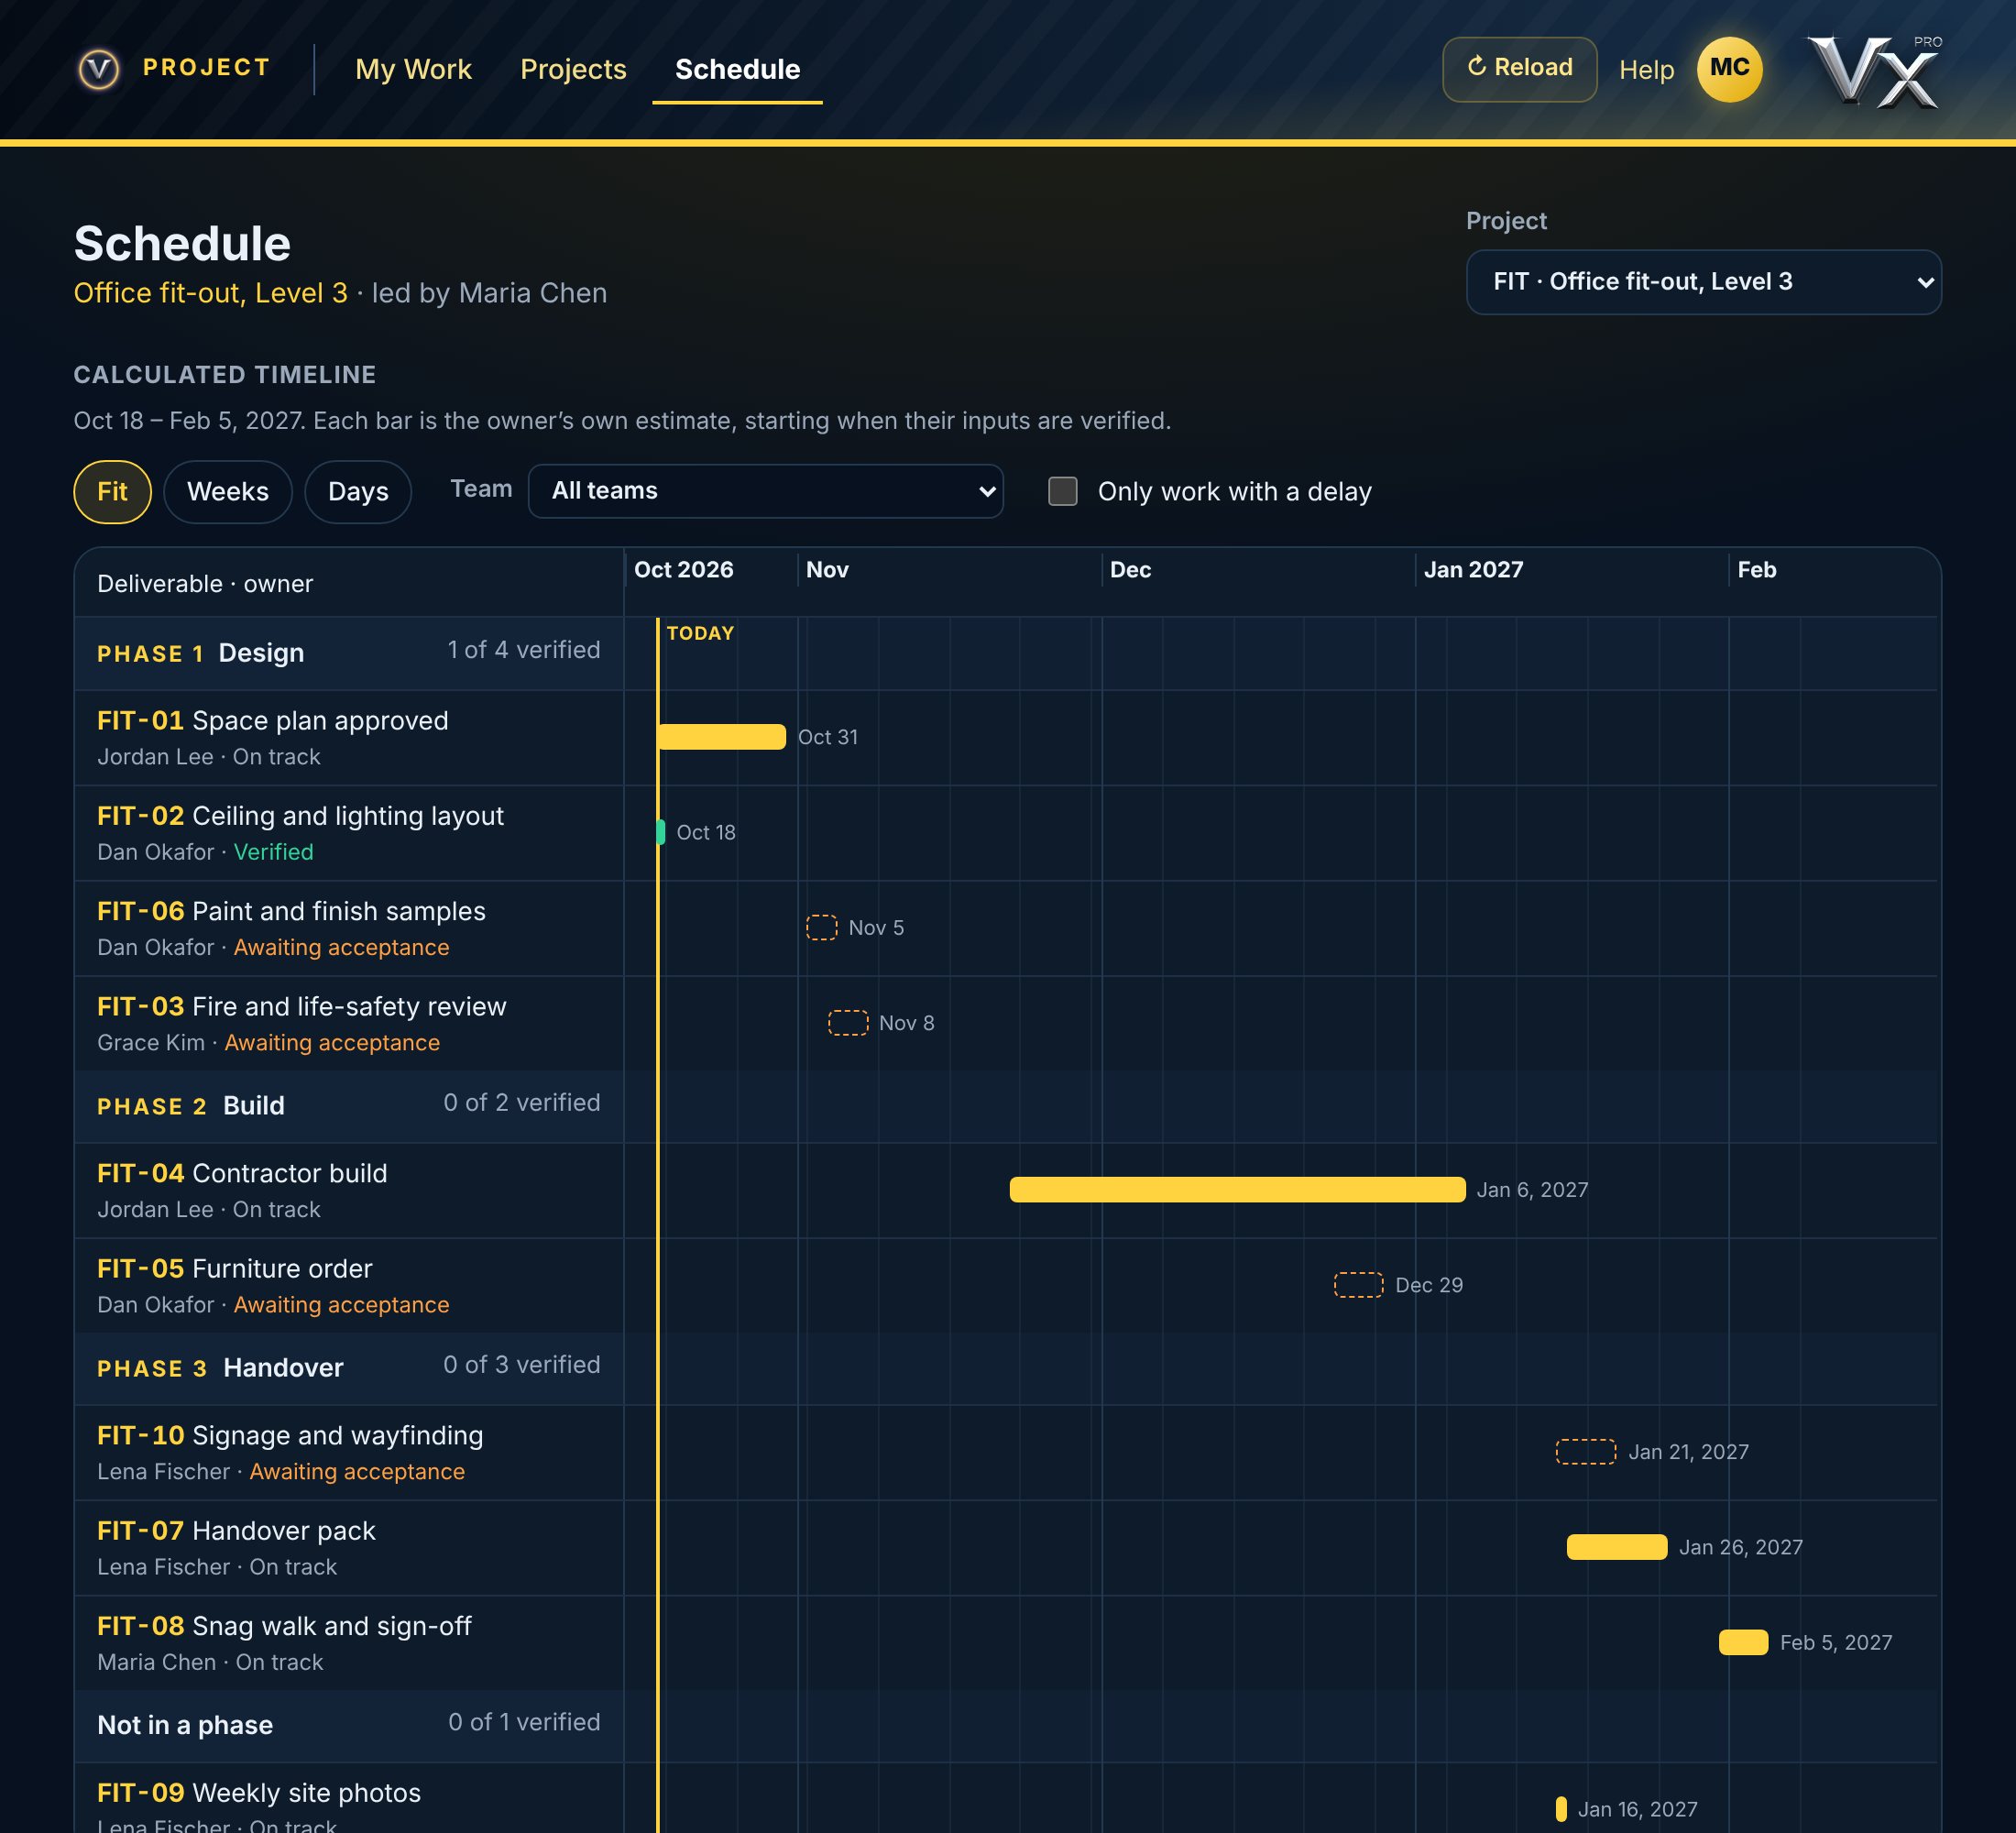Viewport: 2016px width, 1833px height.
Task: Click the TODAY marker label
Action: pyautogui.click(x=700, y=633)
